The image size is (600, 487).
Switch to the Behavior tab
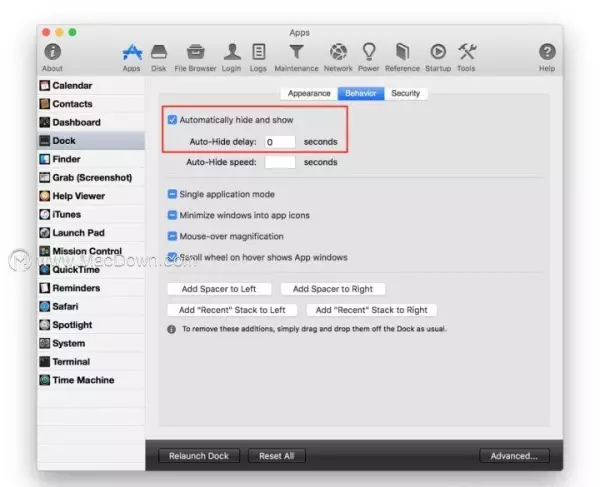tap(361, 93)
